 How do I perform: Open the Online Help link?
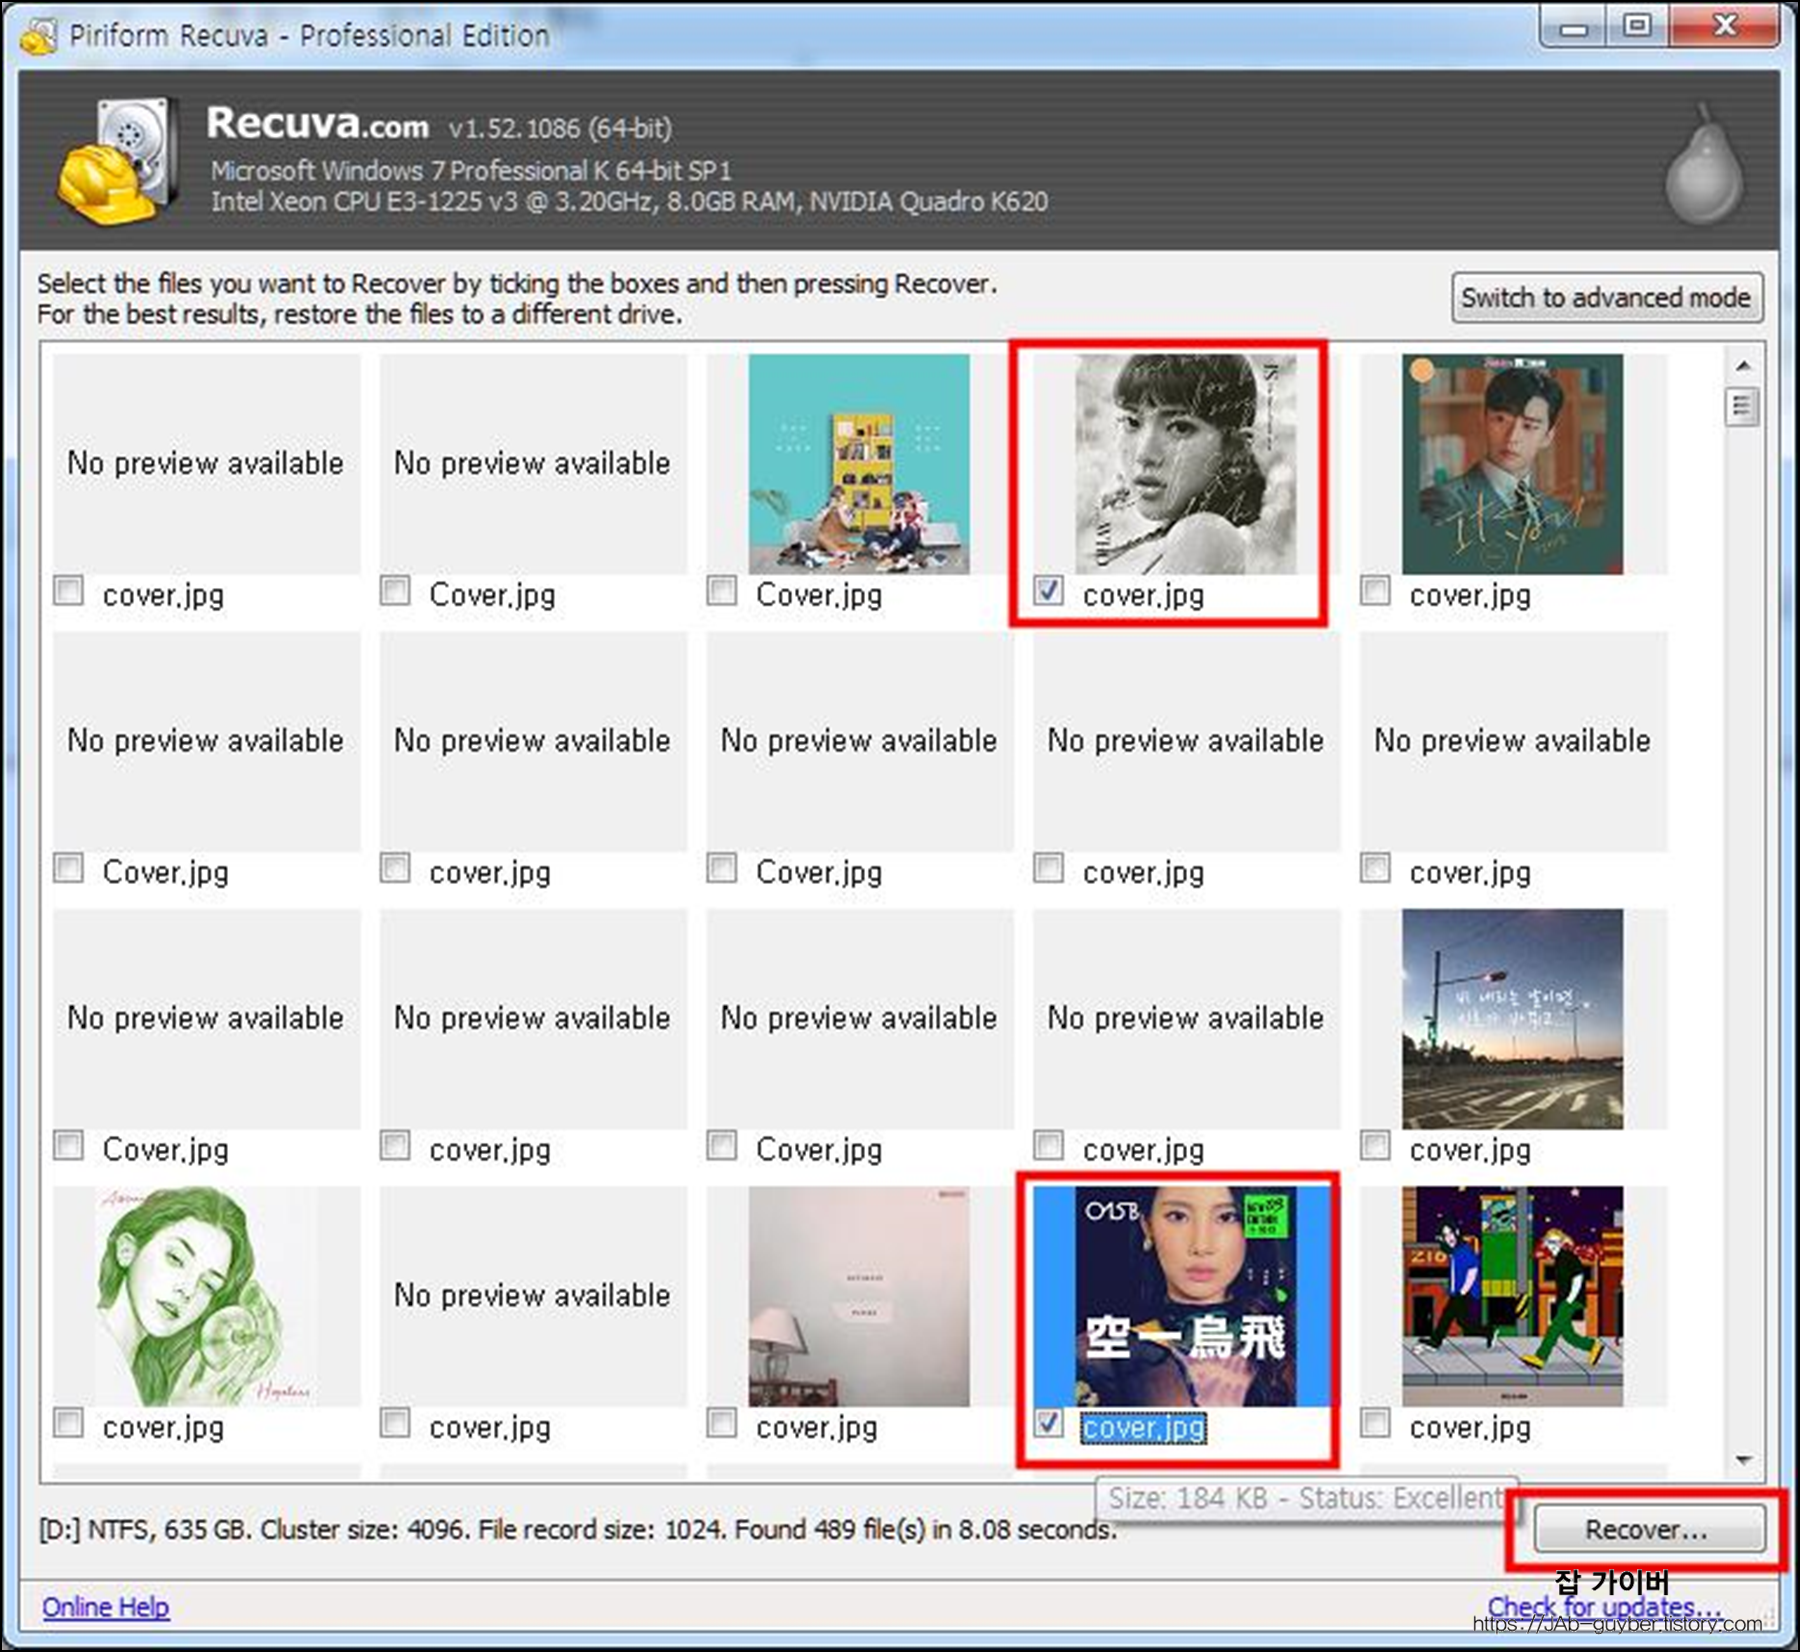(x=106, y=1607)
